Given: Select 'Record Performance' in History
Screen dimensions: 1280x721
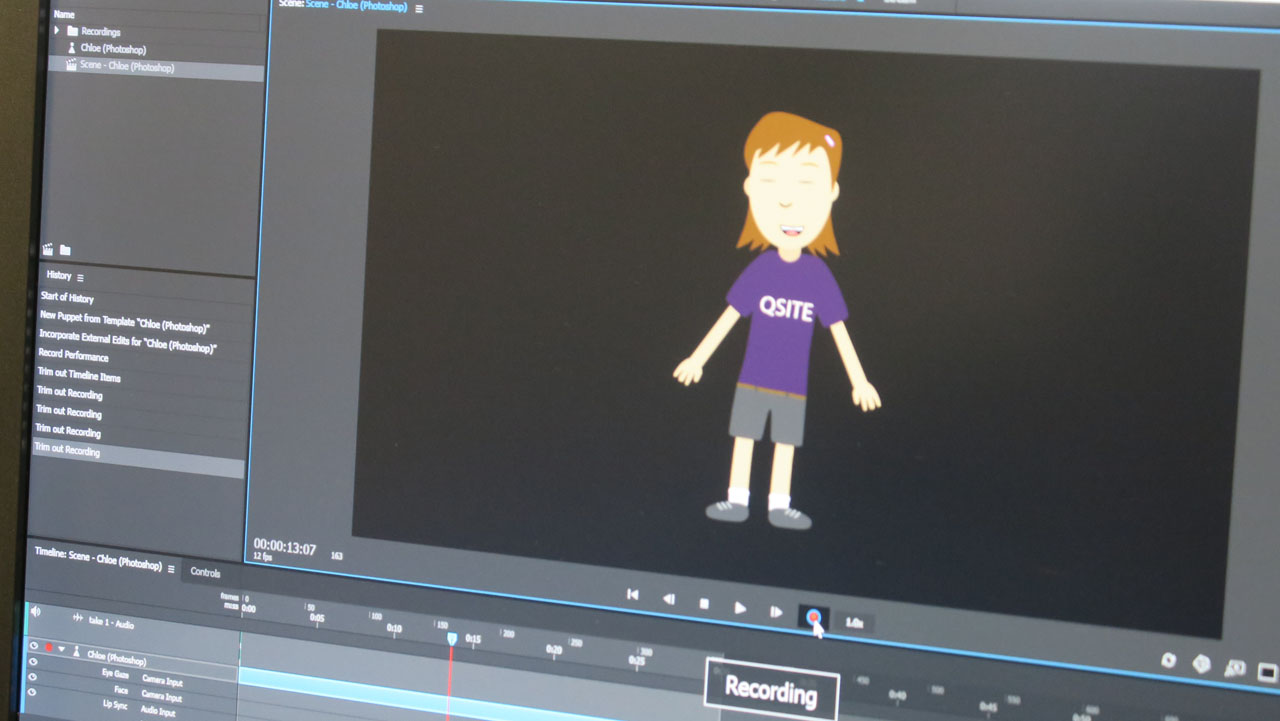Looking at the screenshot, I should (74, 354).
